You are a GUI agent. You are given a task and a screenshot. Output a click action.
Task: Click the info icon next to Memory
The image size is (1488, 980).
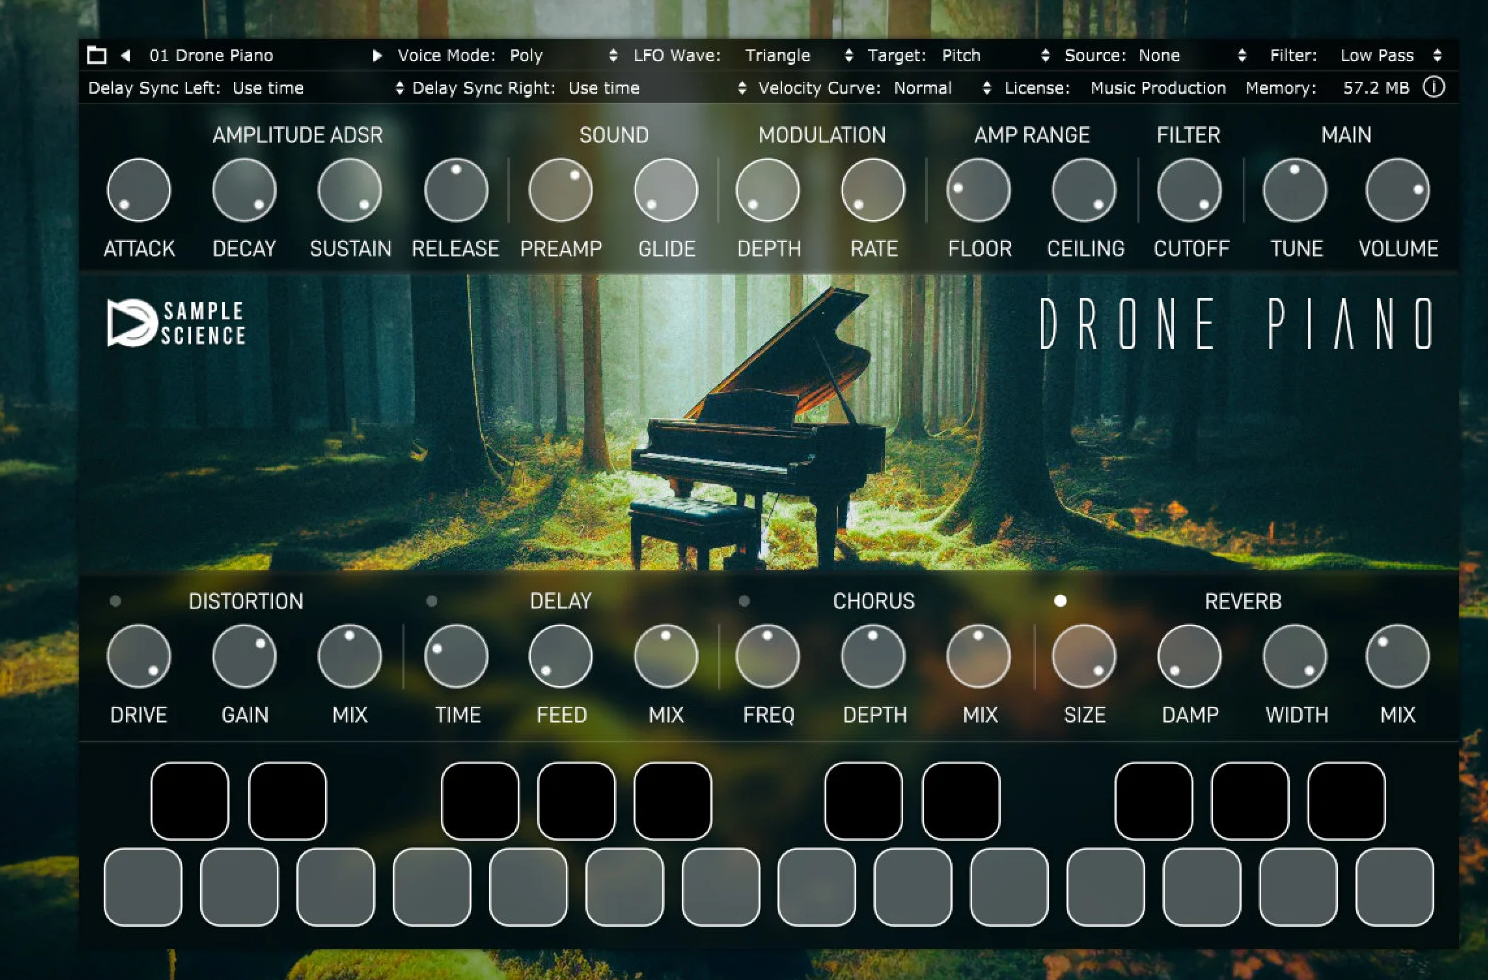[x=1434, y=87]
